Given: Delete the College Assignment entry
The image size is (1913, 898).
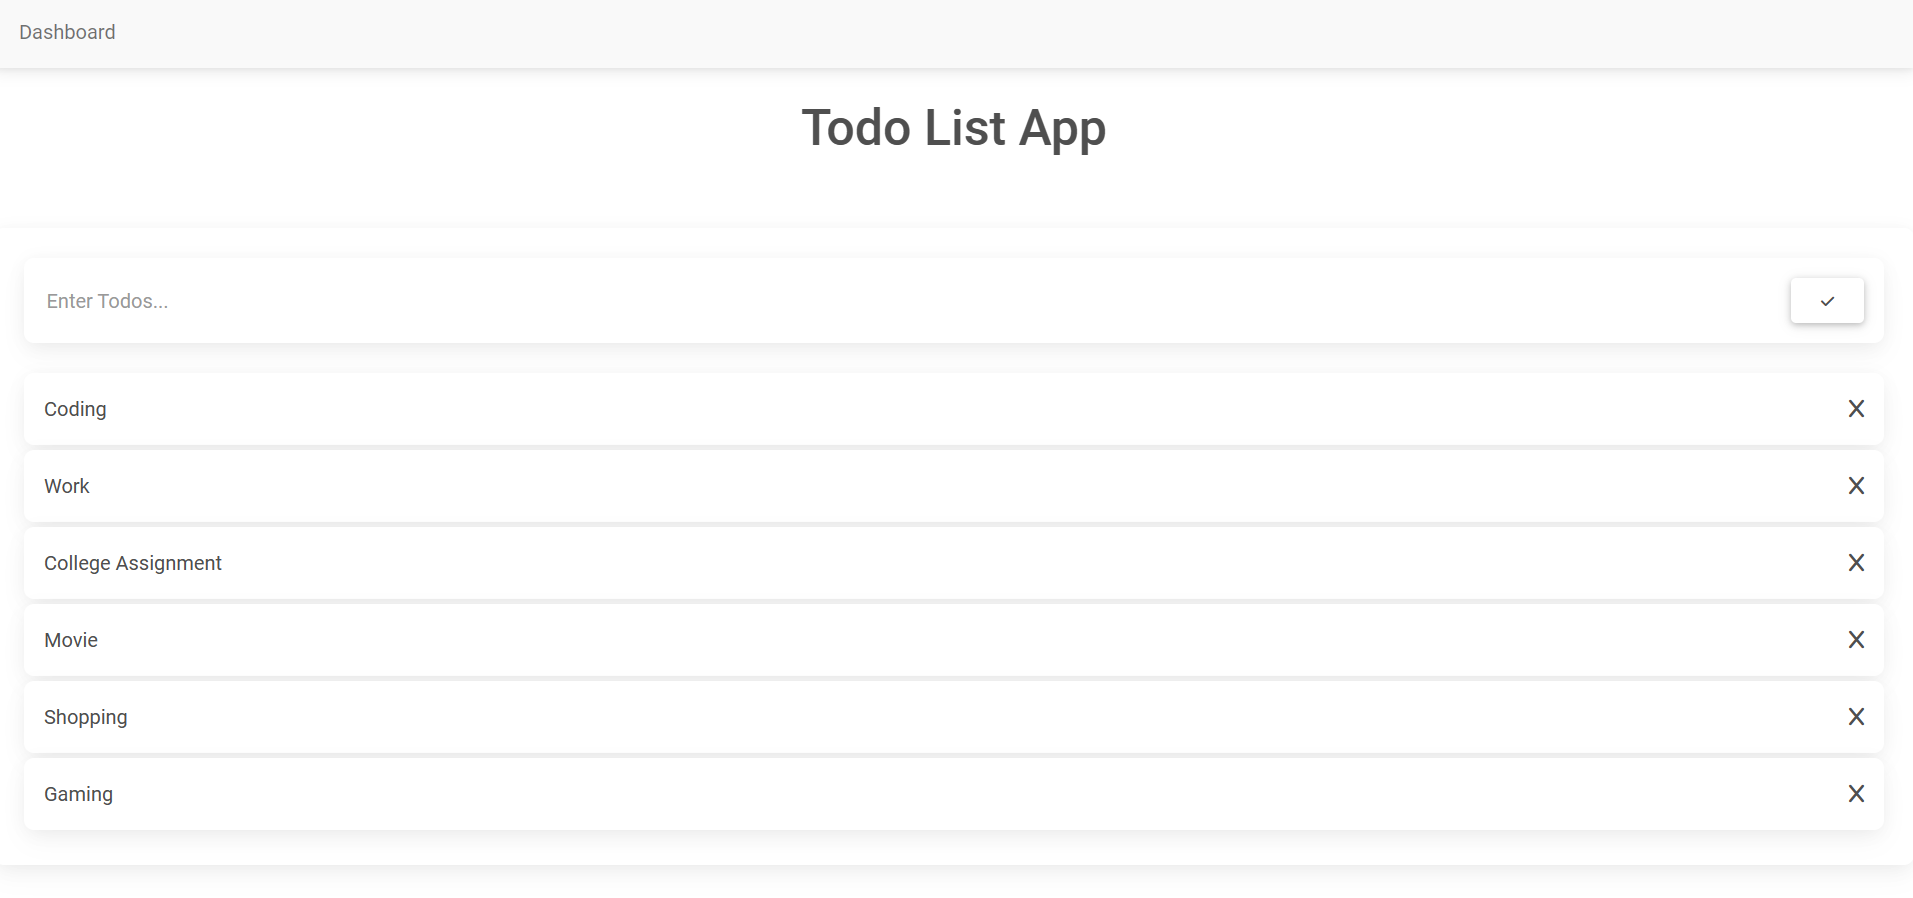Looking at the screenshot, I should [1856, 563].
